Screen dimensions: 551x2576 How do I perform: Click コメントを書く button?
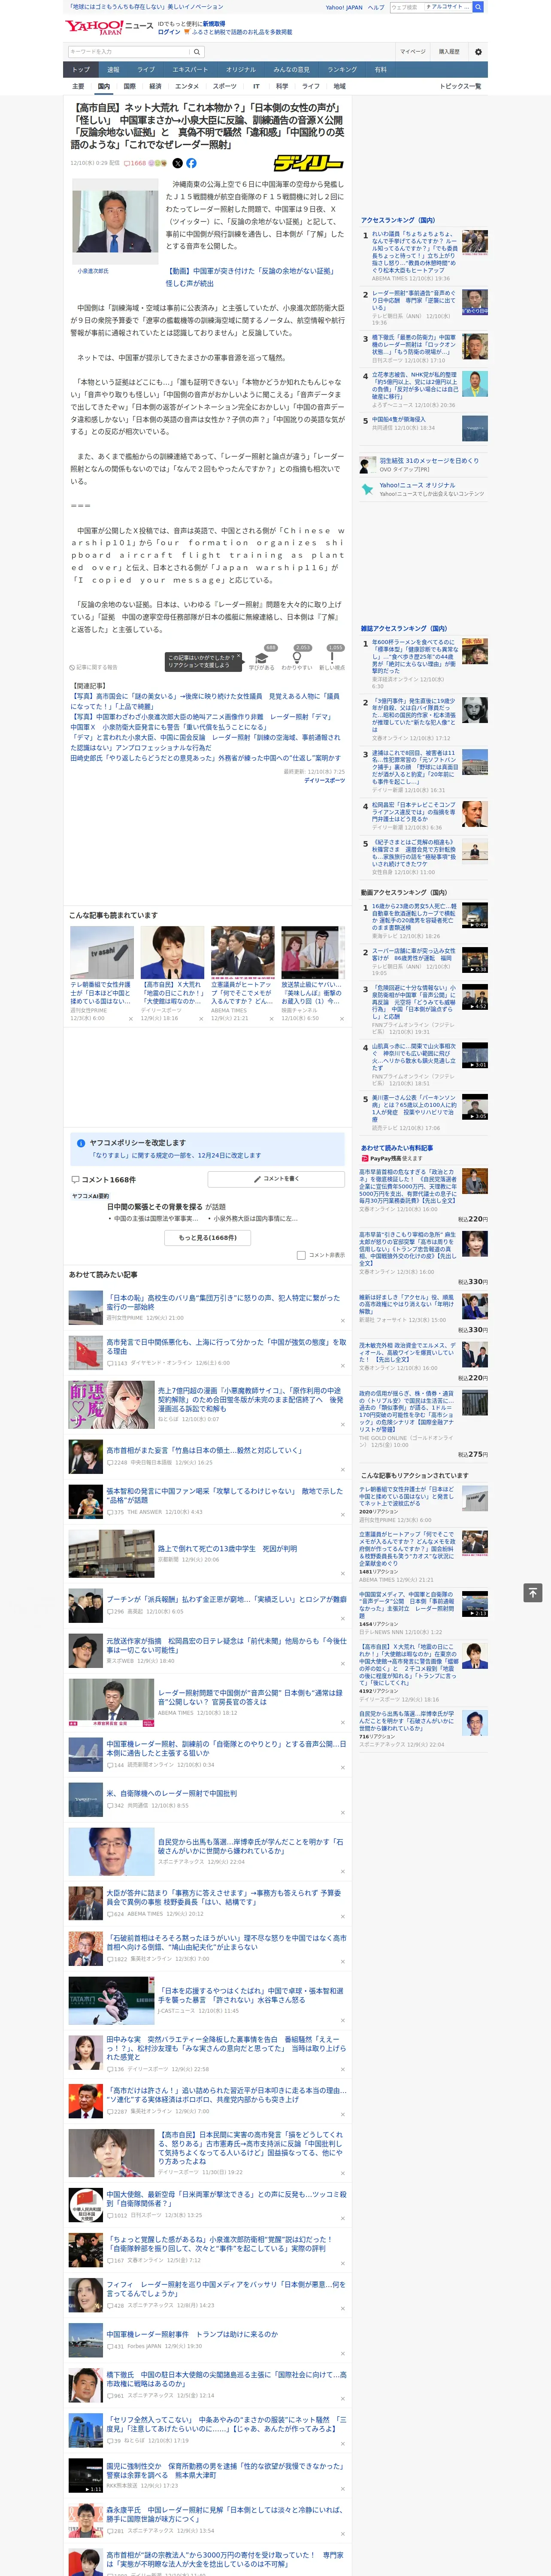coord(276,1179)
